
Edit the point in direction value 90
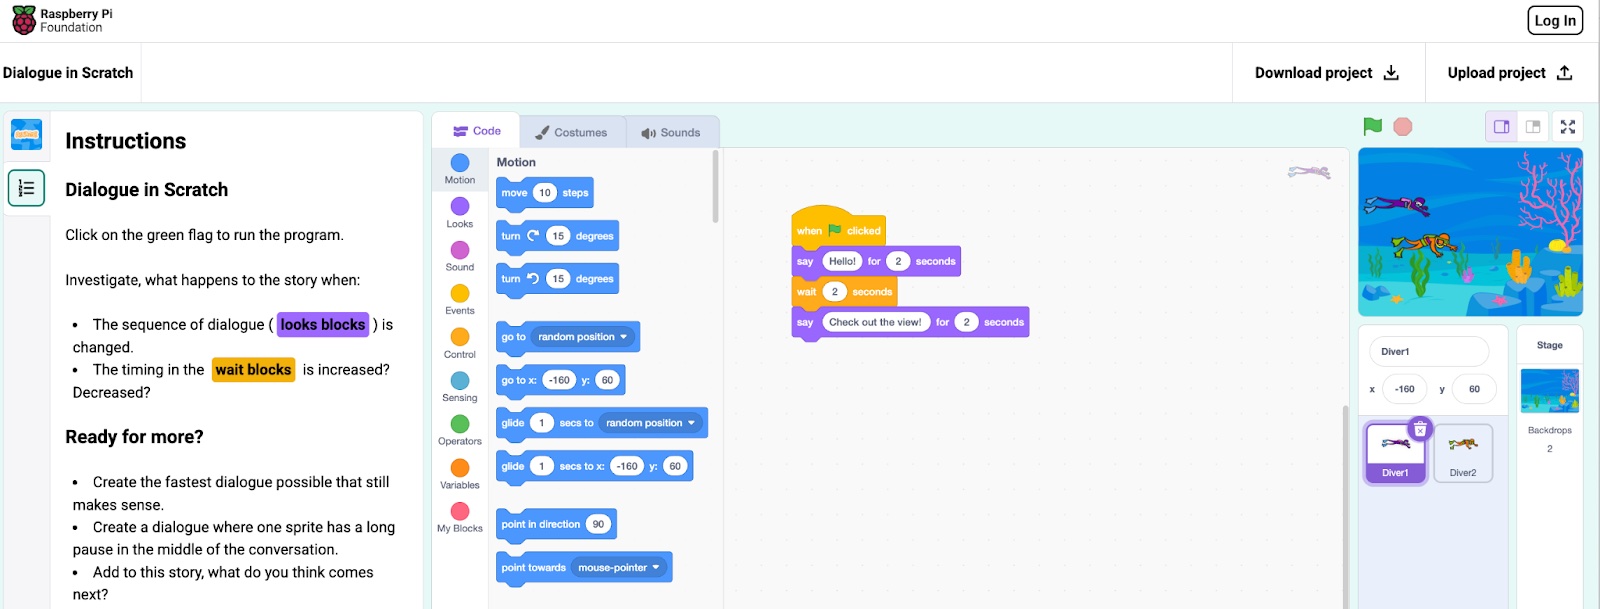598,524
